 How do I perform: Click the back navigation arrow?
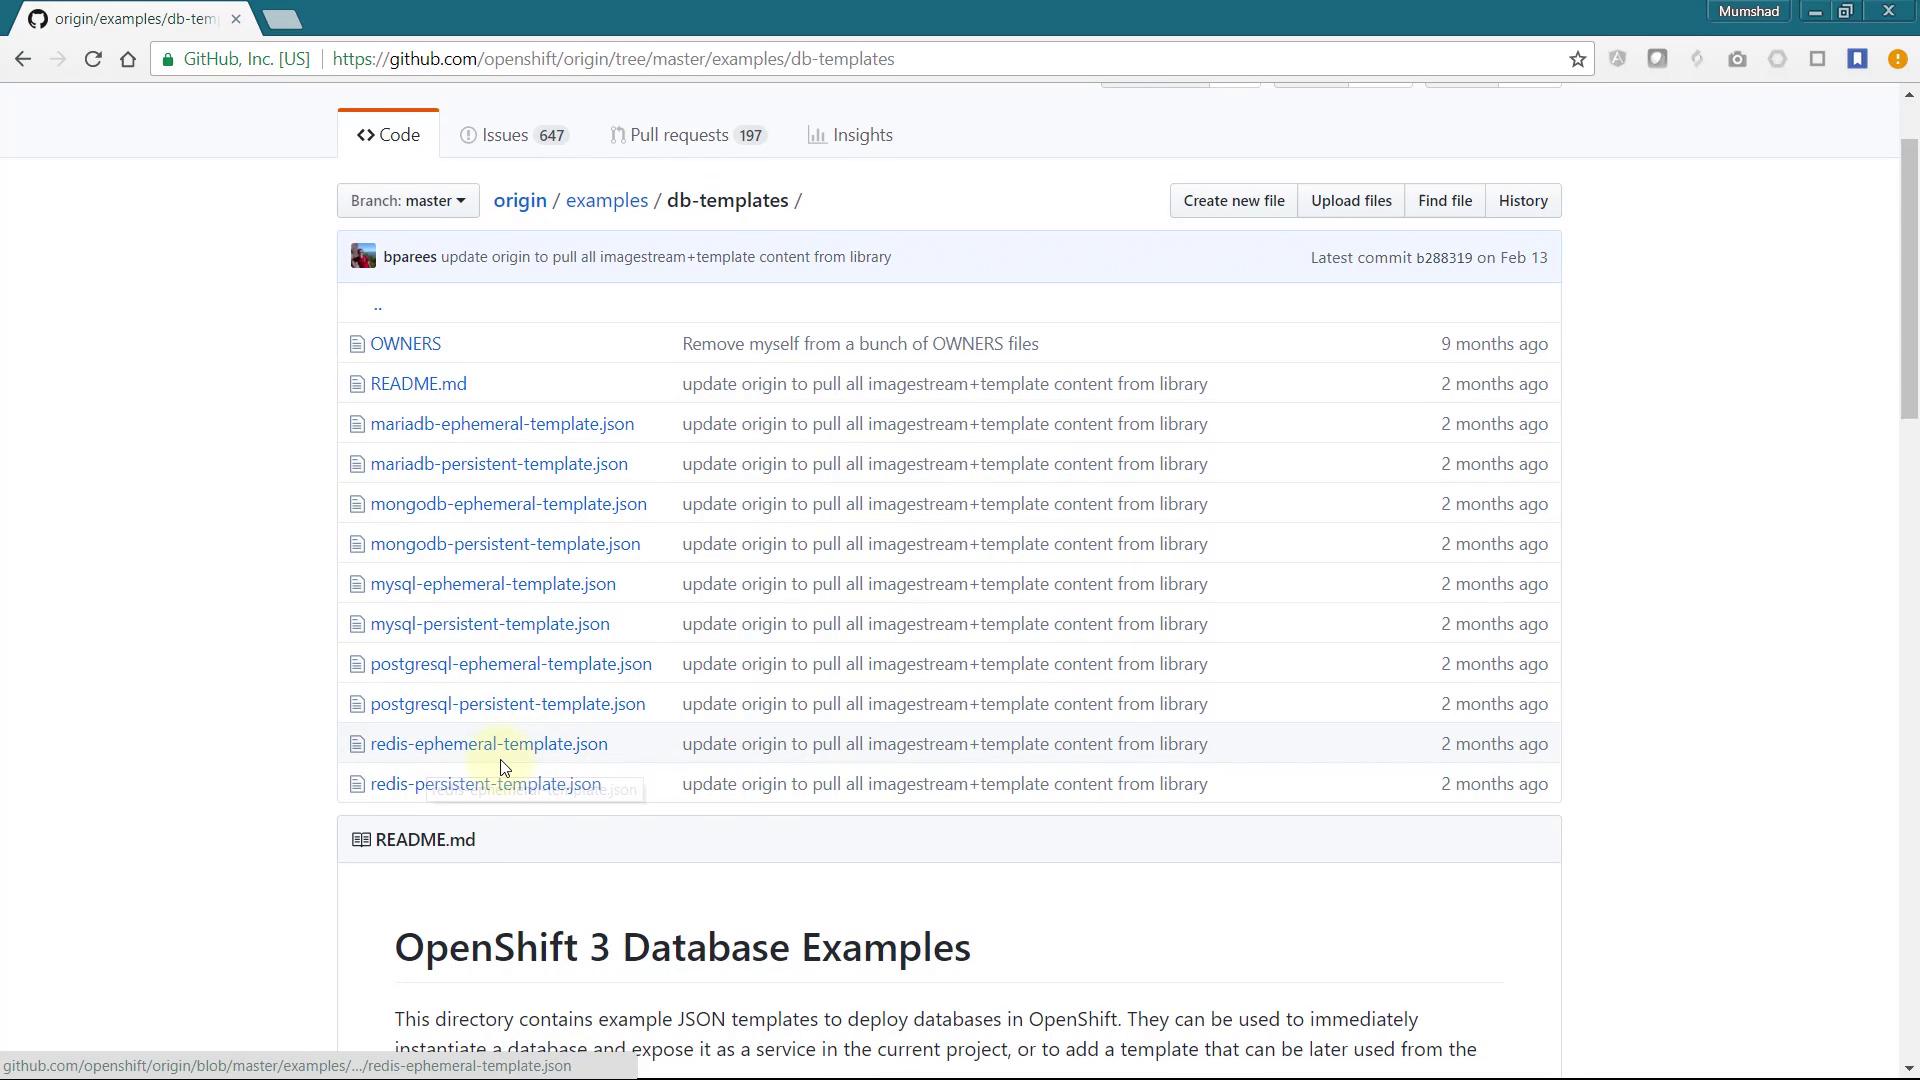23,59
